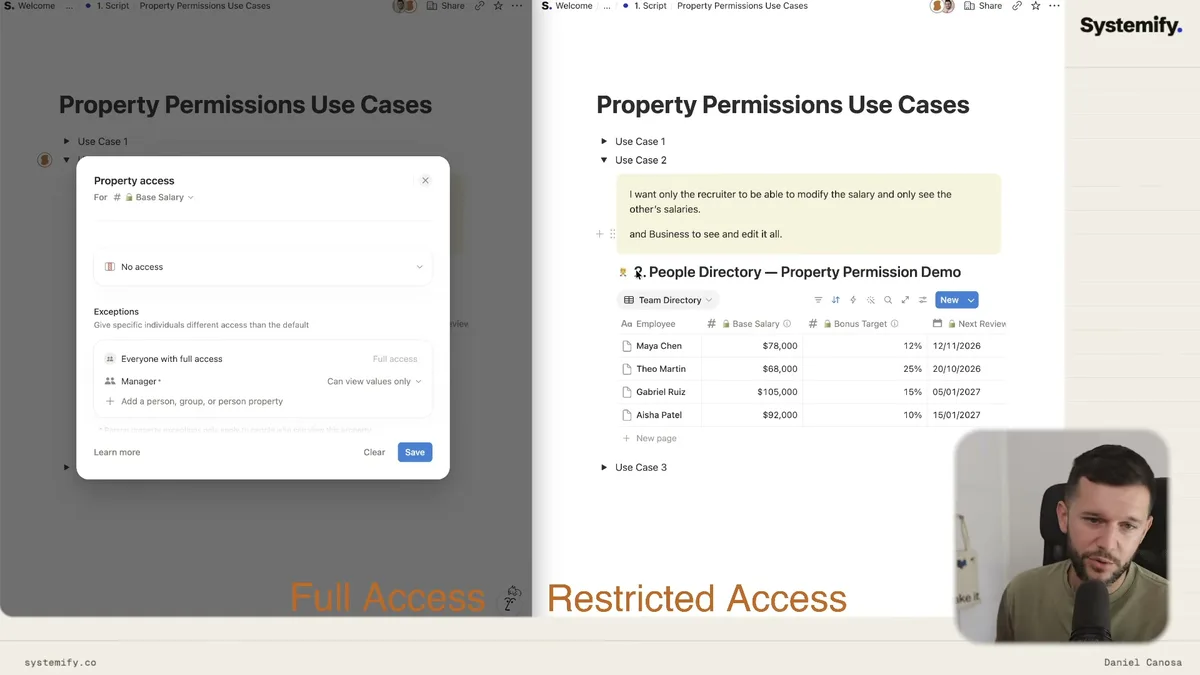This screenshot has width=1200, height=675.
Task: Click the New button in People Directory
Action: coord(949,300)
